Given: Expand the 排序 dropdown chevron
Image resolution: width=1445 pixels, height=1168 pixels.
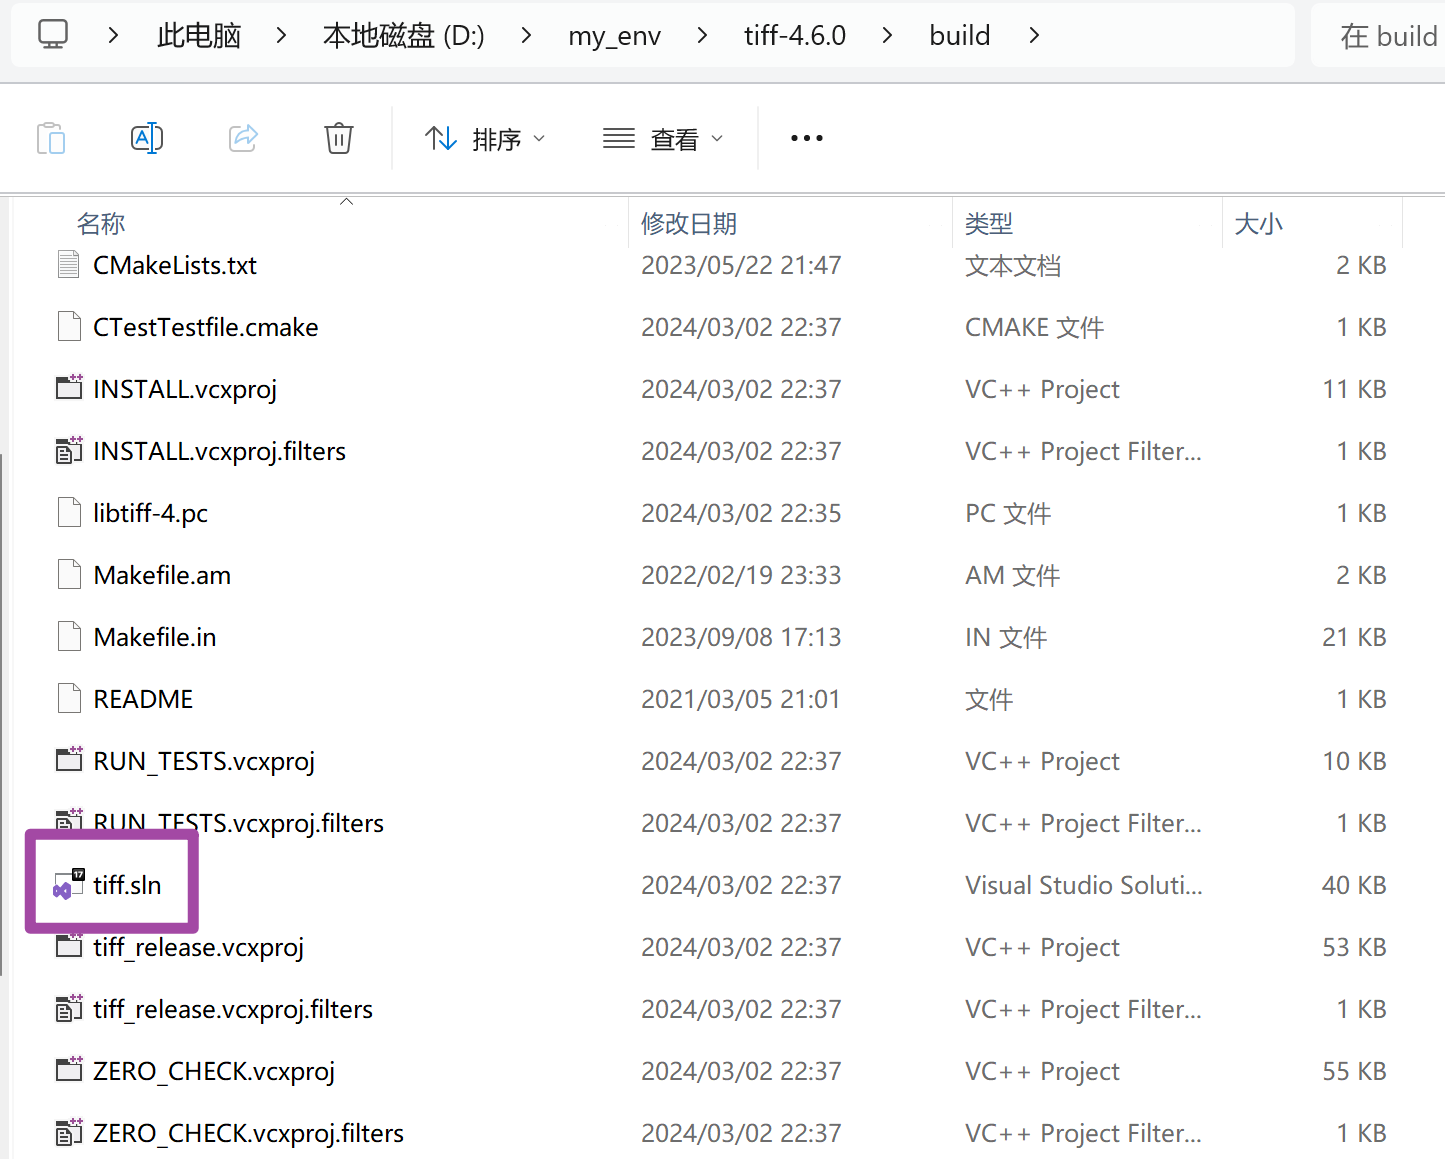Looking at the screenshot, I should point(538,139).
